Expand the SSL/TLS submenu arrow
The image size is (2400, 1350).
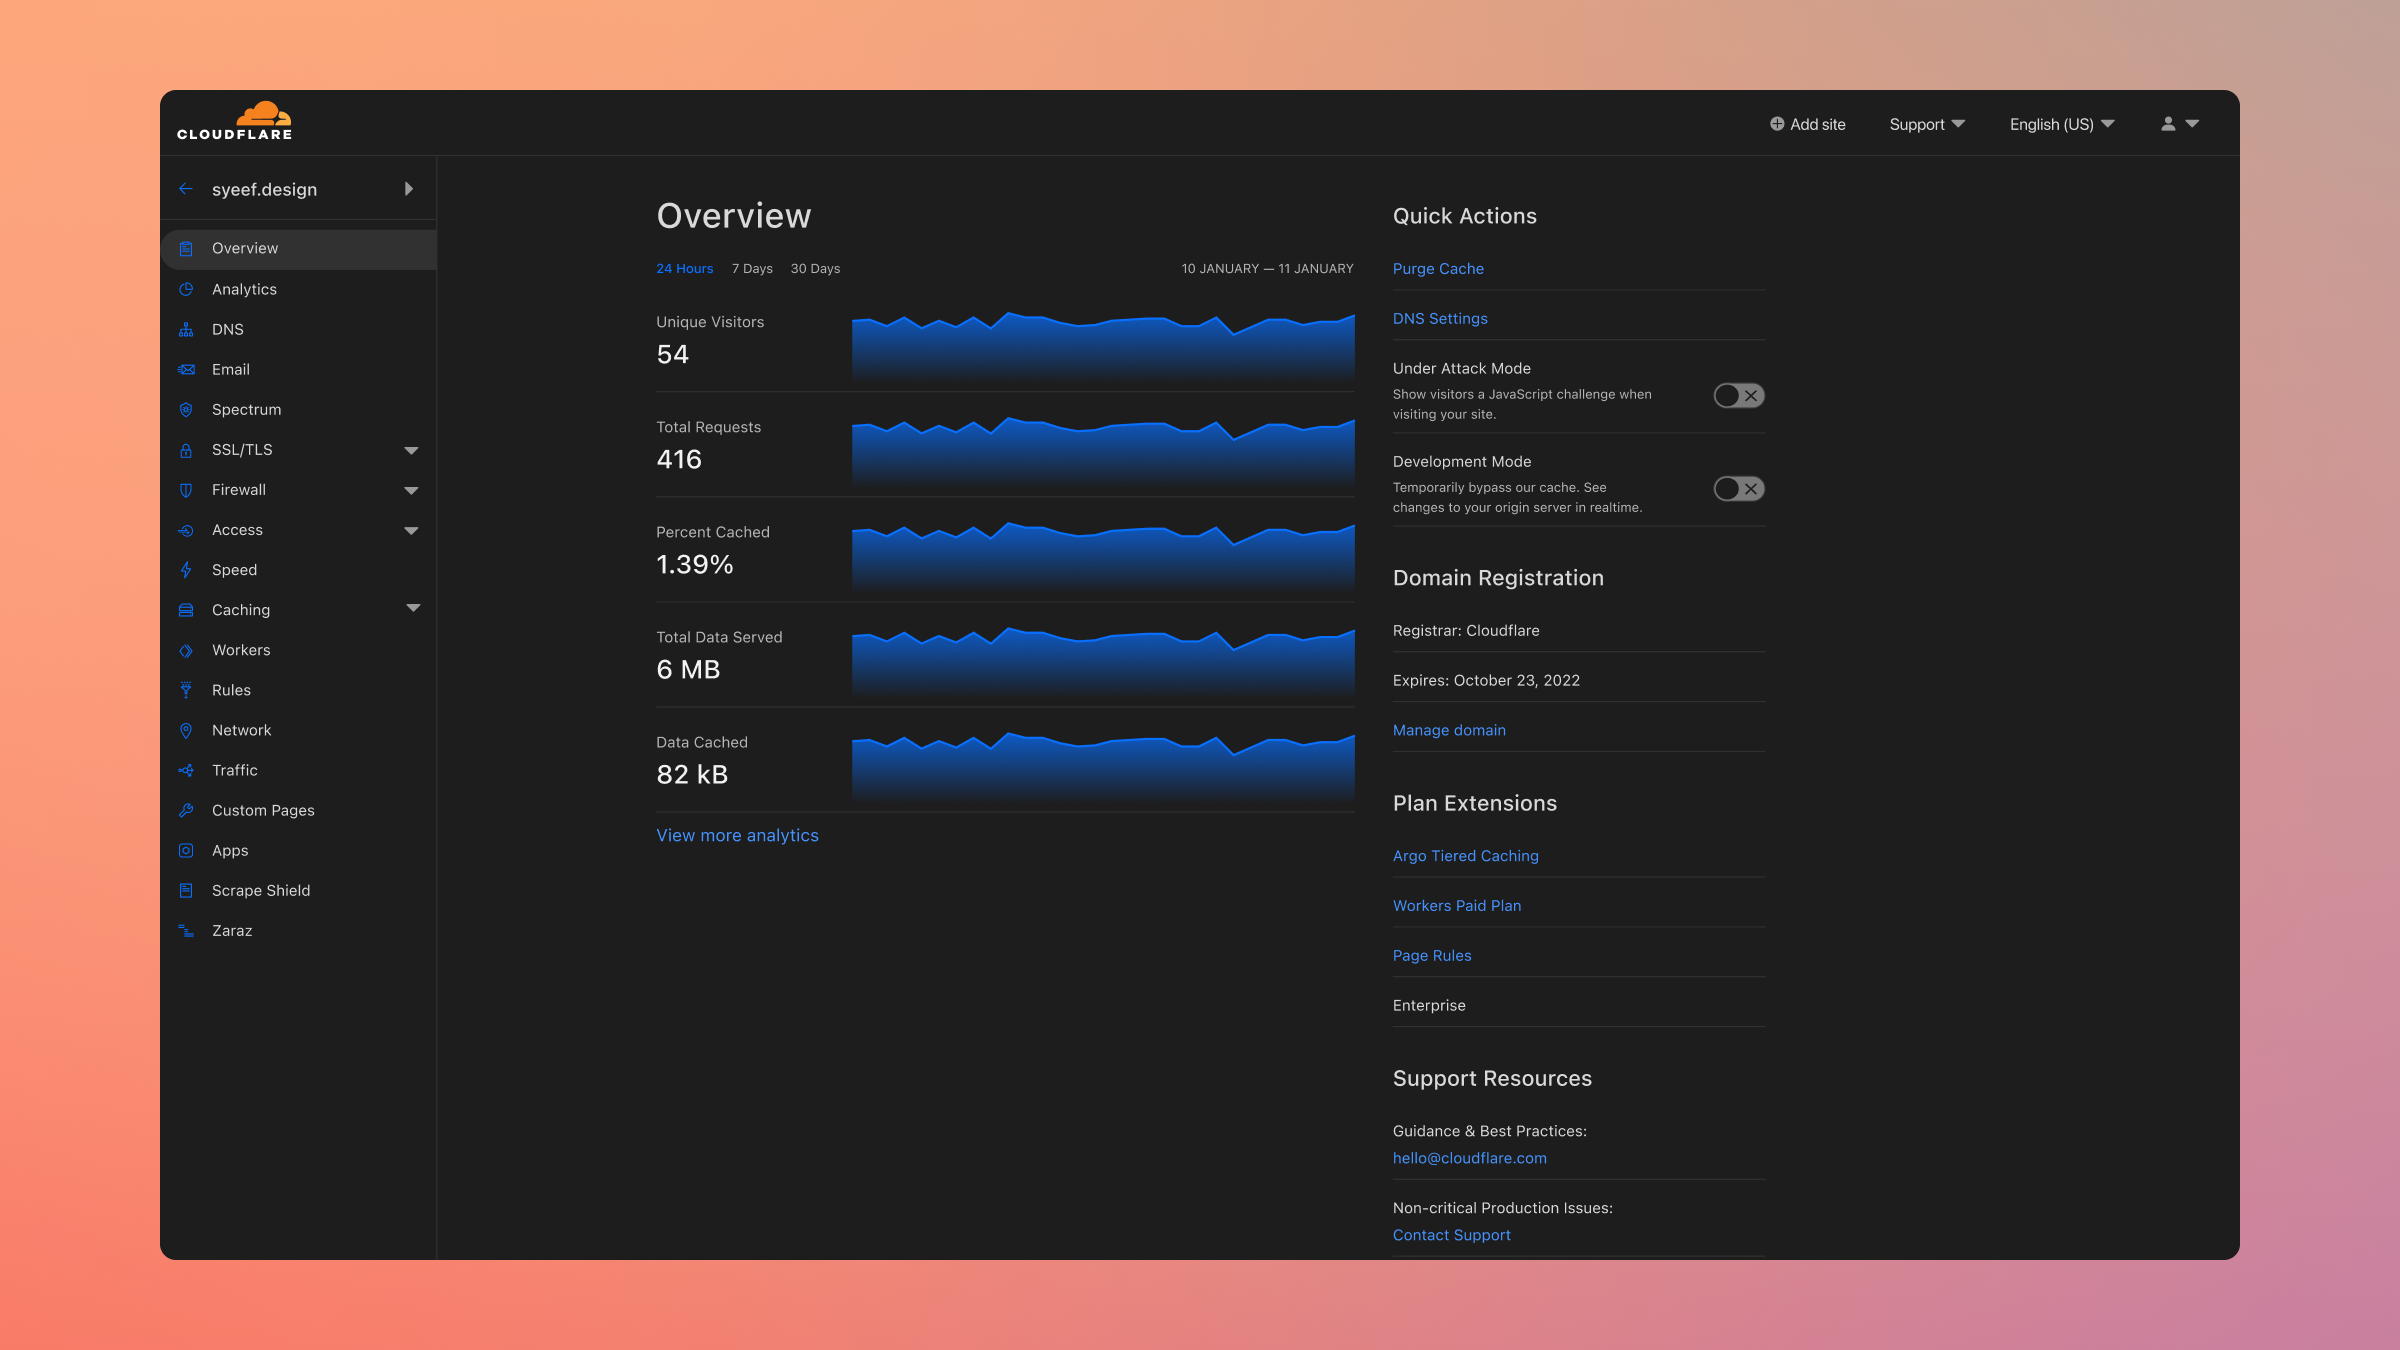411,450
